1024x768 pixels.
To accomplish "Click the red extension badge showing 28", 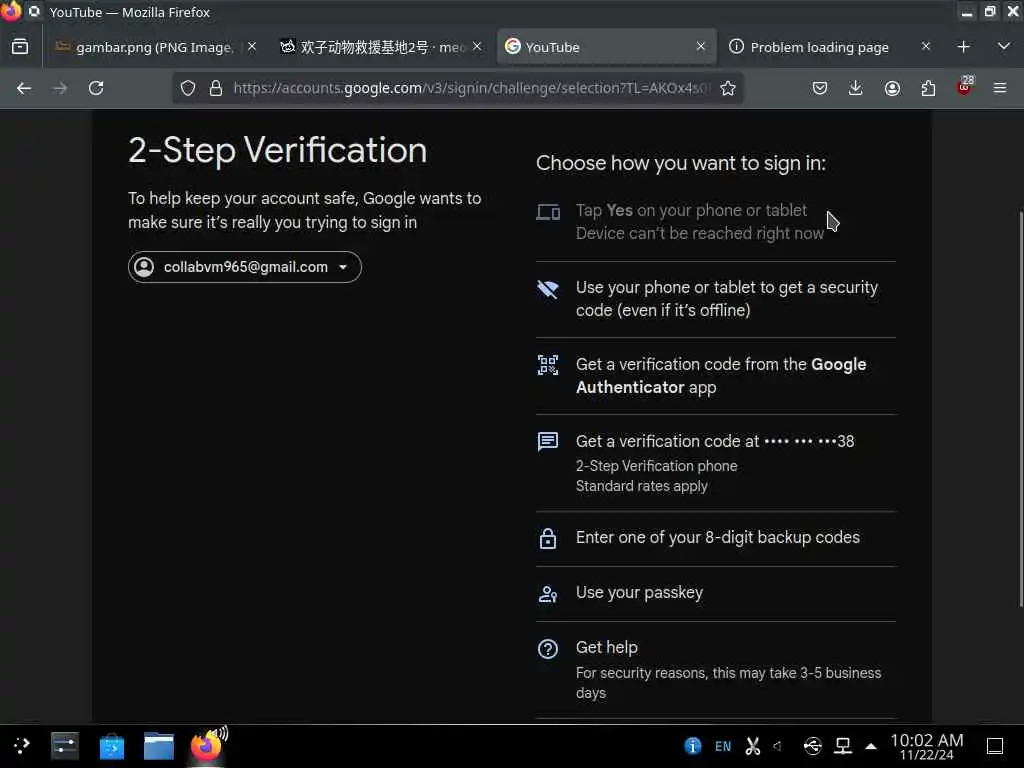I will [965, 86].
